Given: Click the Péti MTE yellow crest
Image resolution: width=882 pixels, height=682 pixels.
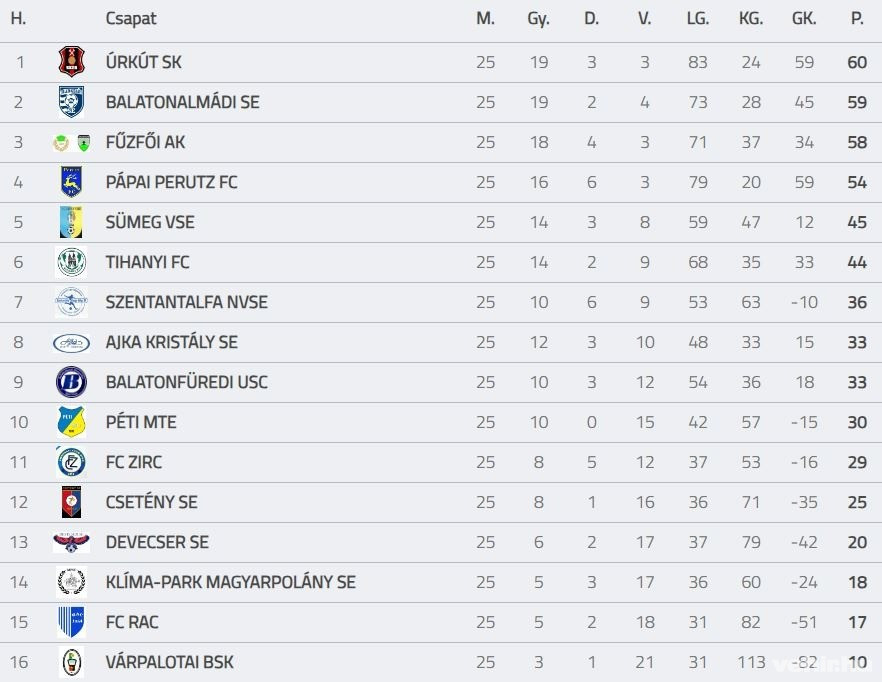Looking at the screenshot, I should (71, 422).
